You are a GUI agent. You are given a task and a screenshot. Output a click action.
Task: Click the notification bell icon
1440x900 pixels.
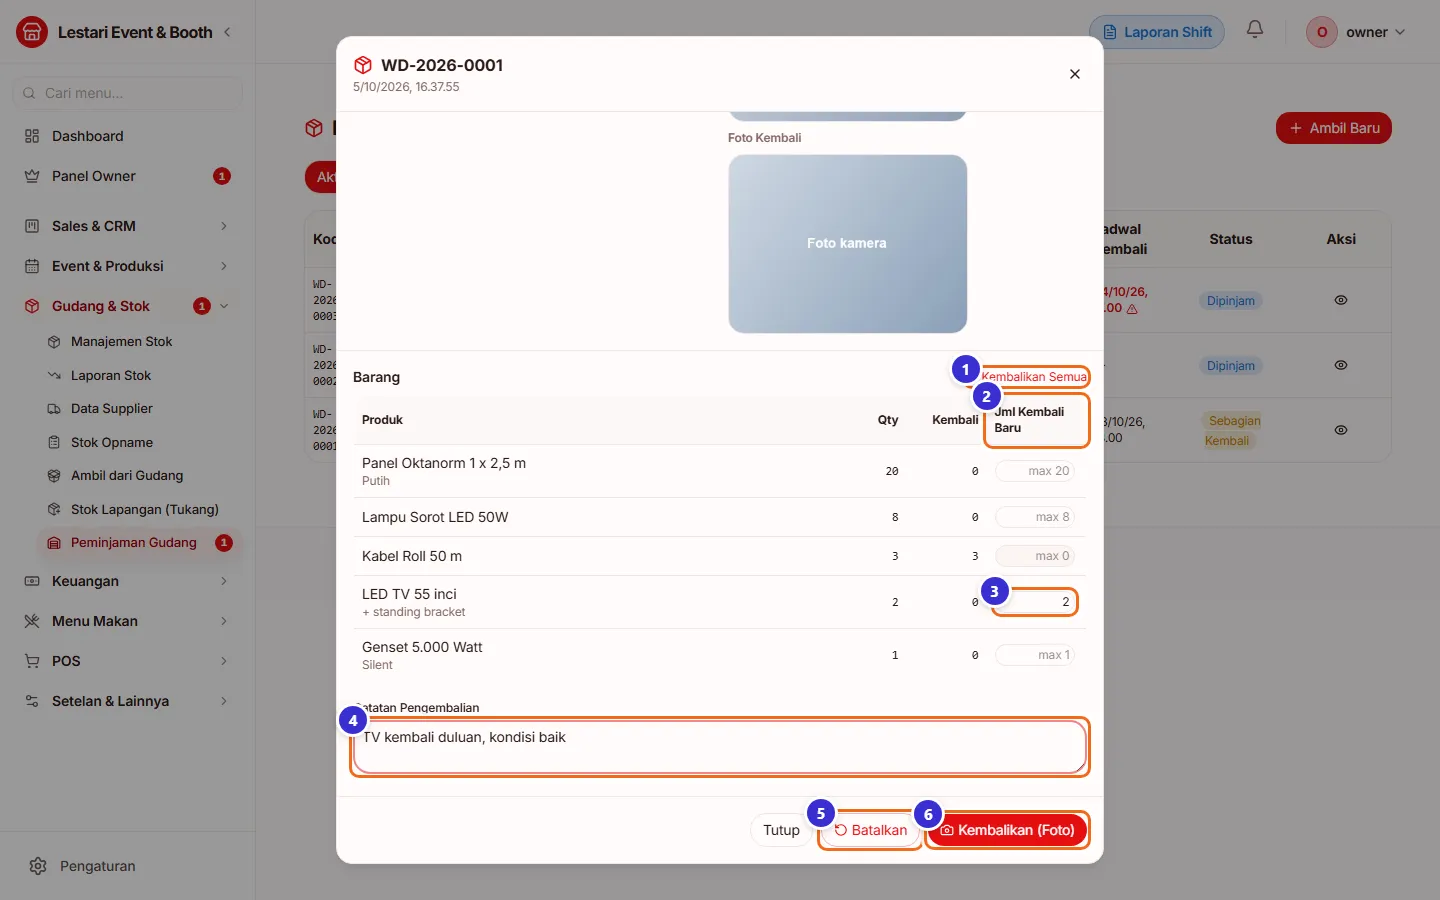1255,30
